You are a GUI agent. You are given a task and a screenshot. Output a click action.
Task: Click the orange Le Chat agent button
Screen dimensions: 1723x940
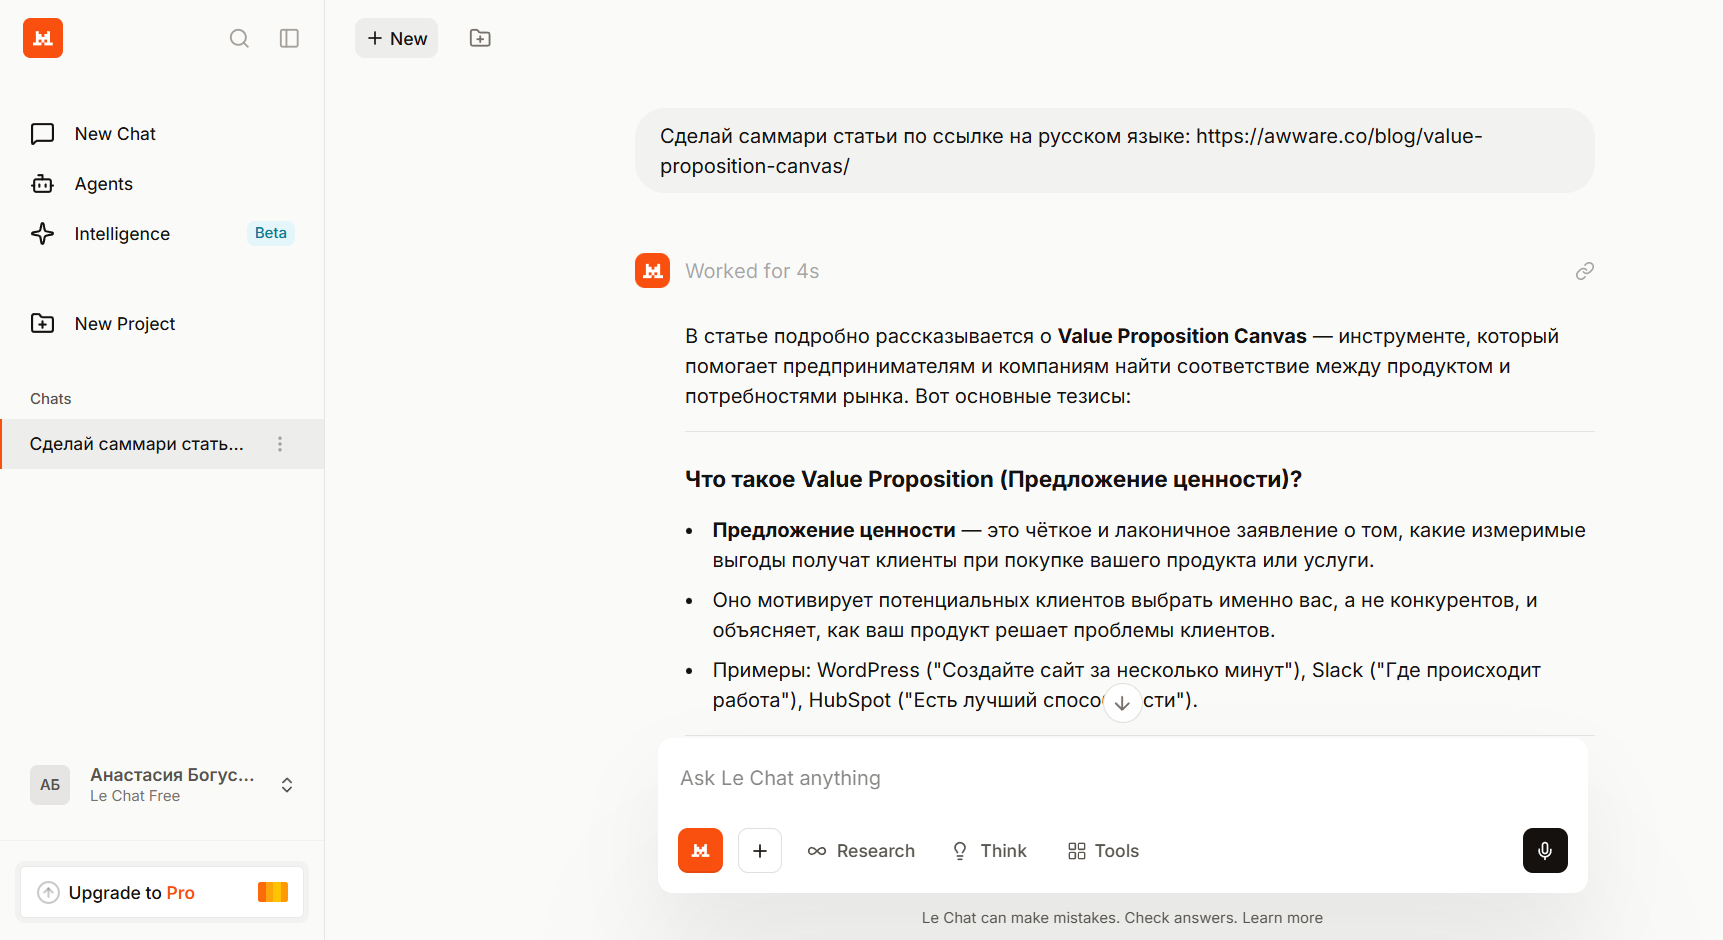click(x=700, y=850)
